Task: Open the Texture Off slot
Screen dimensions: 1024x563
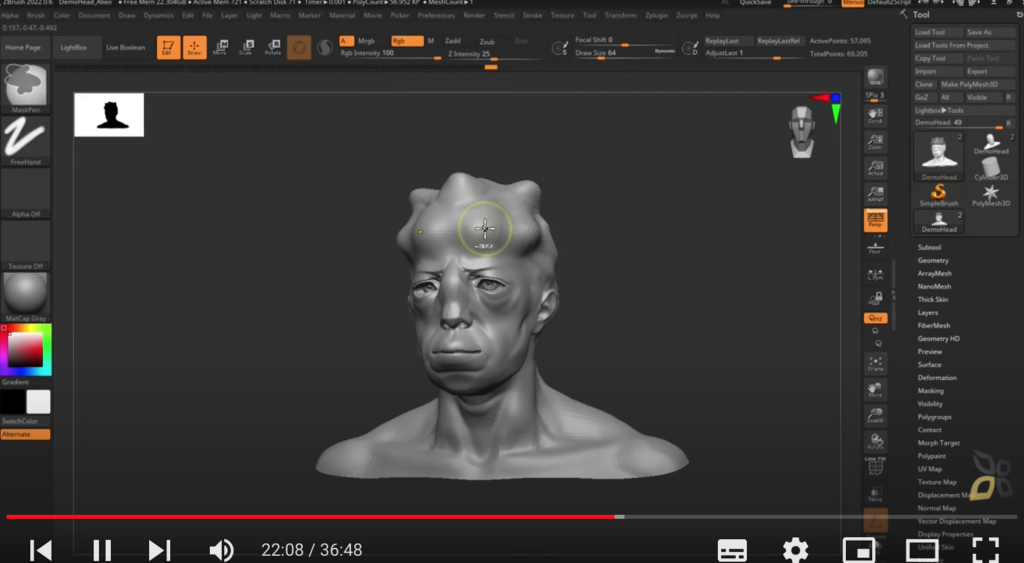Action: coord(25,245)
